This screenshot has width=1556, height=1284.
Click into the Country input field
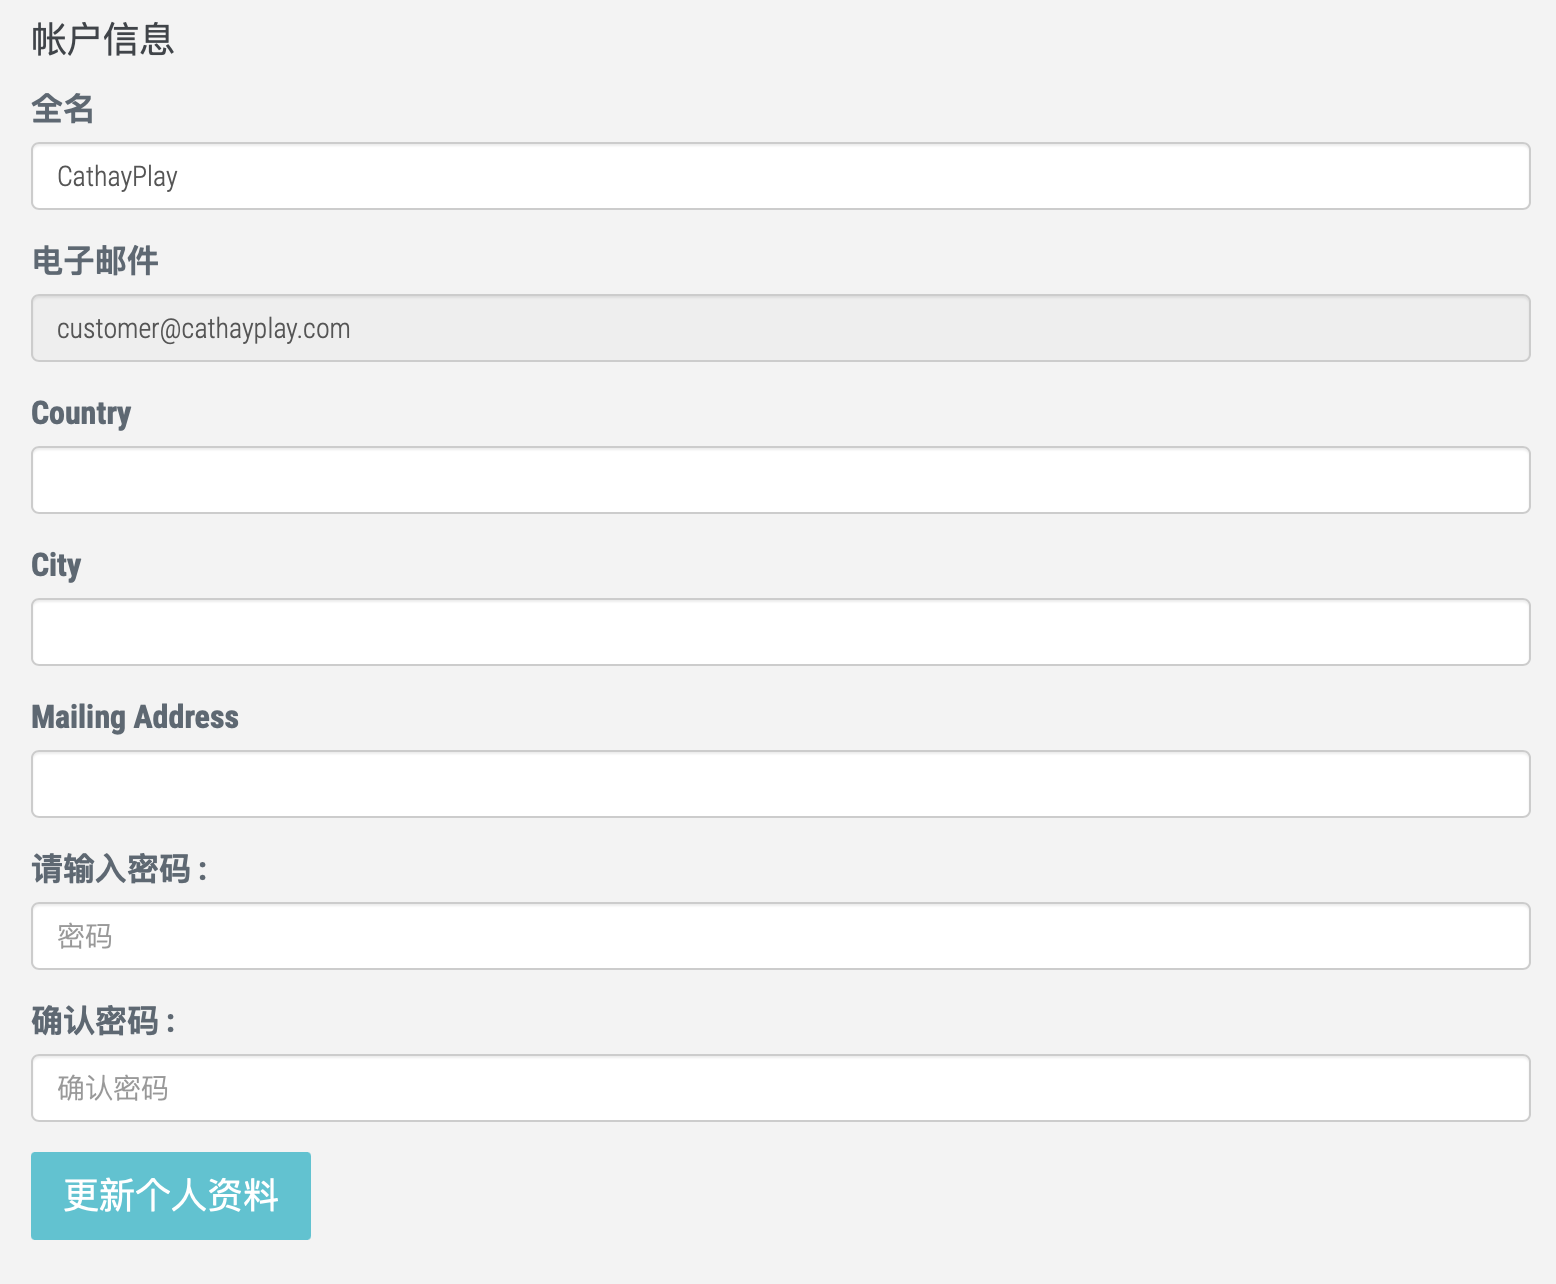click(780, 480)
